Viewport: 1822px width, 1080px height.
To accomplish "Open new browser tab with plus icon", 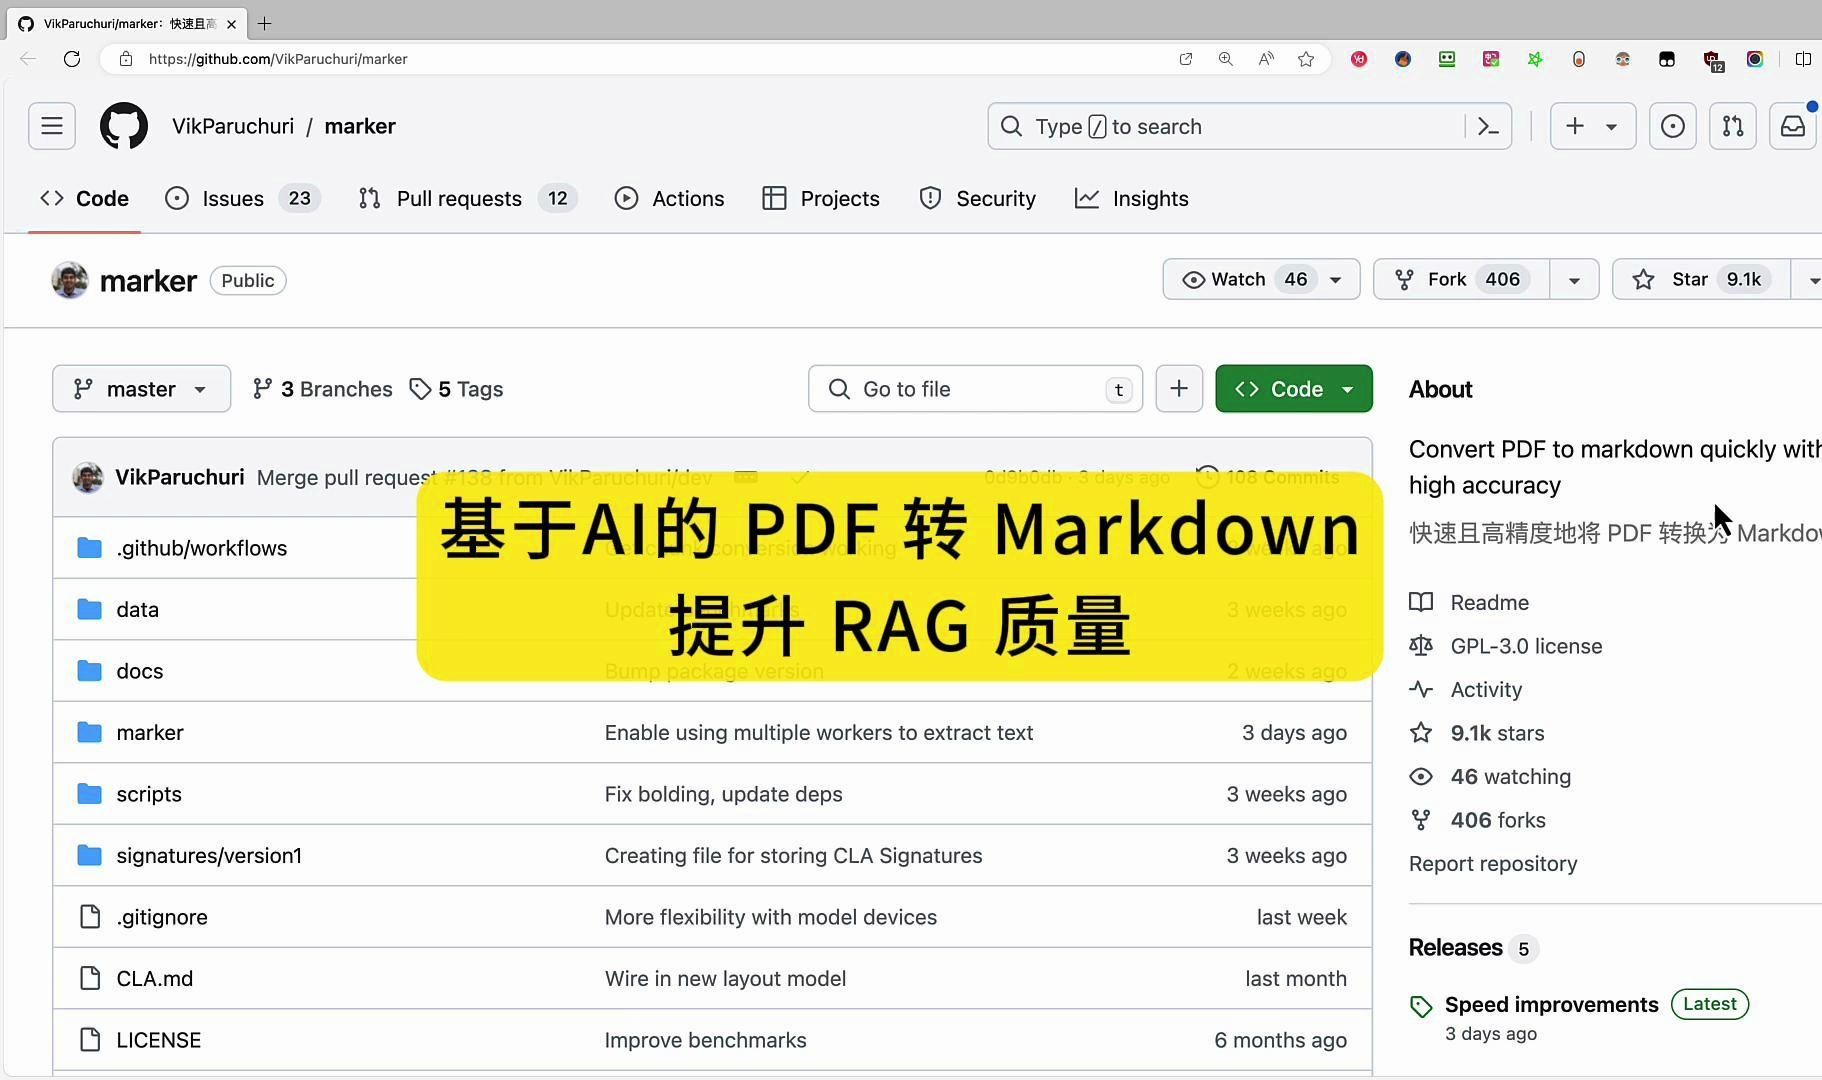I will 265,23.
